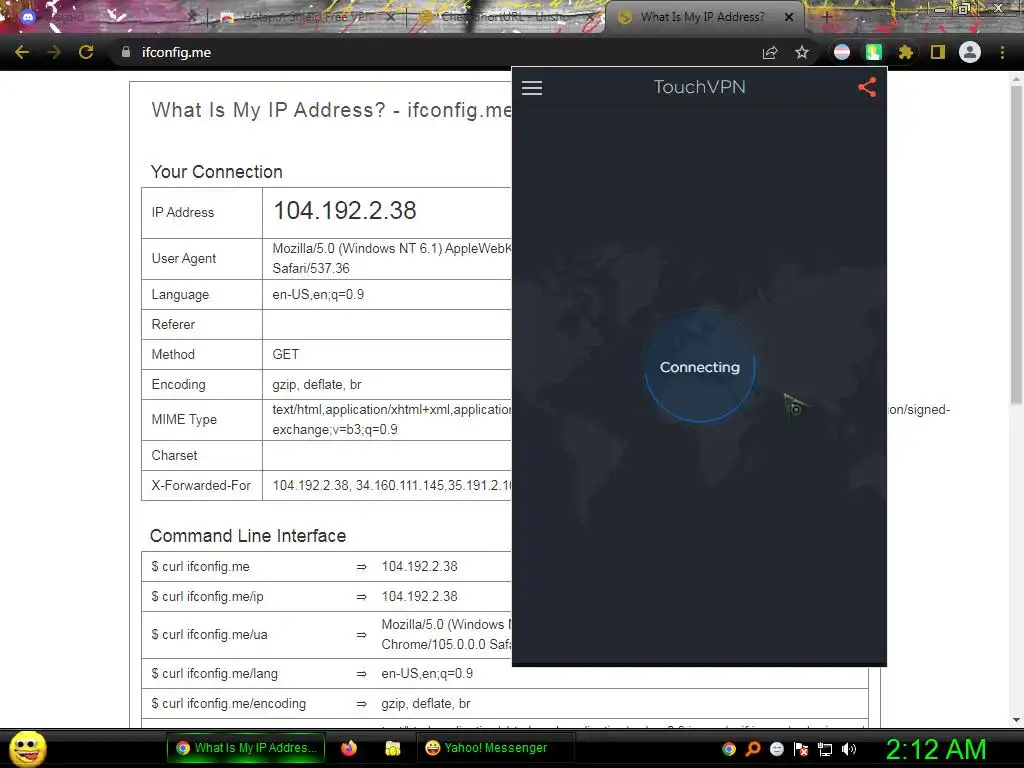The height and width of the screenshot is (768, 1024).
Task: Bookmark this page with the star icon
Action: click(802, 52)
